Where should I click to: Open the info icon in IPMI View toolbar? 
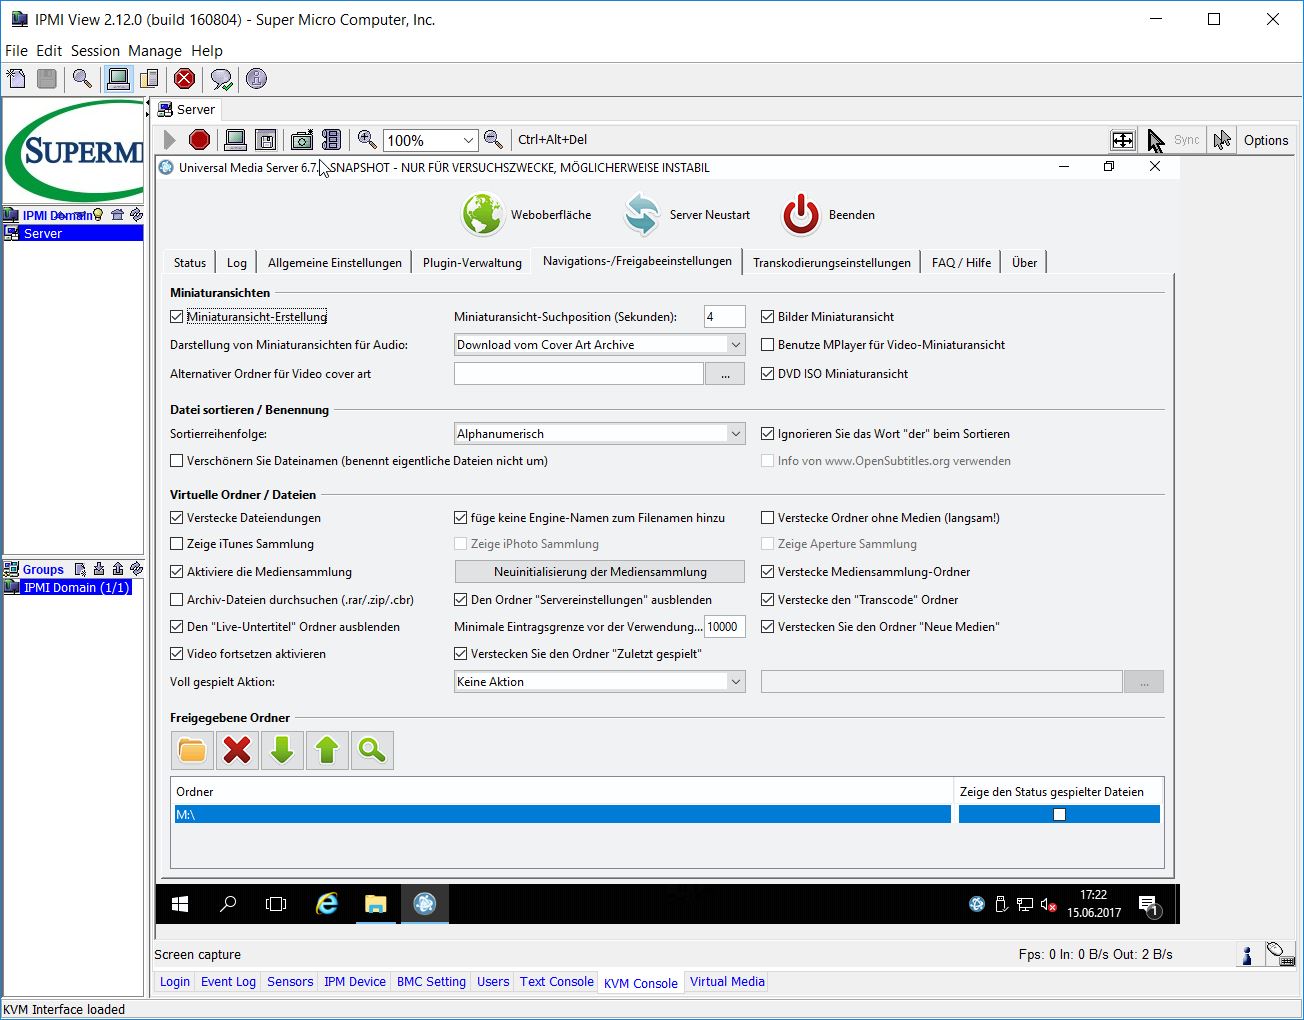257,79
